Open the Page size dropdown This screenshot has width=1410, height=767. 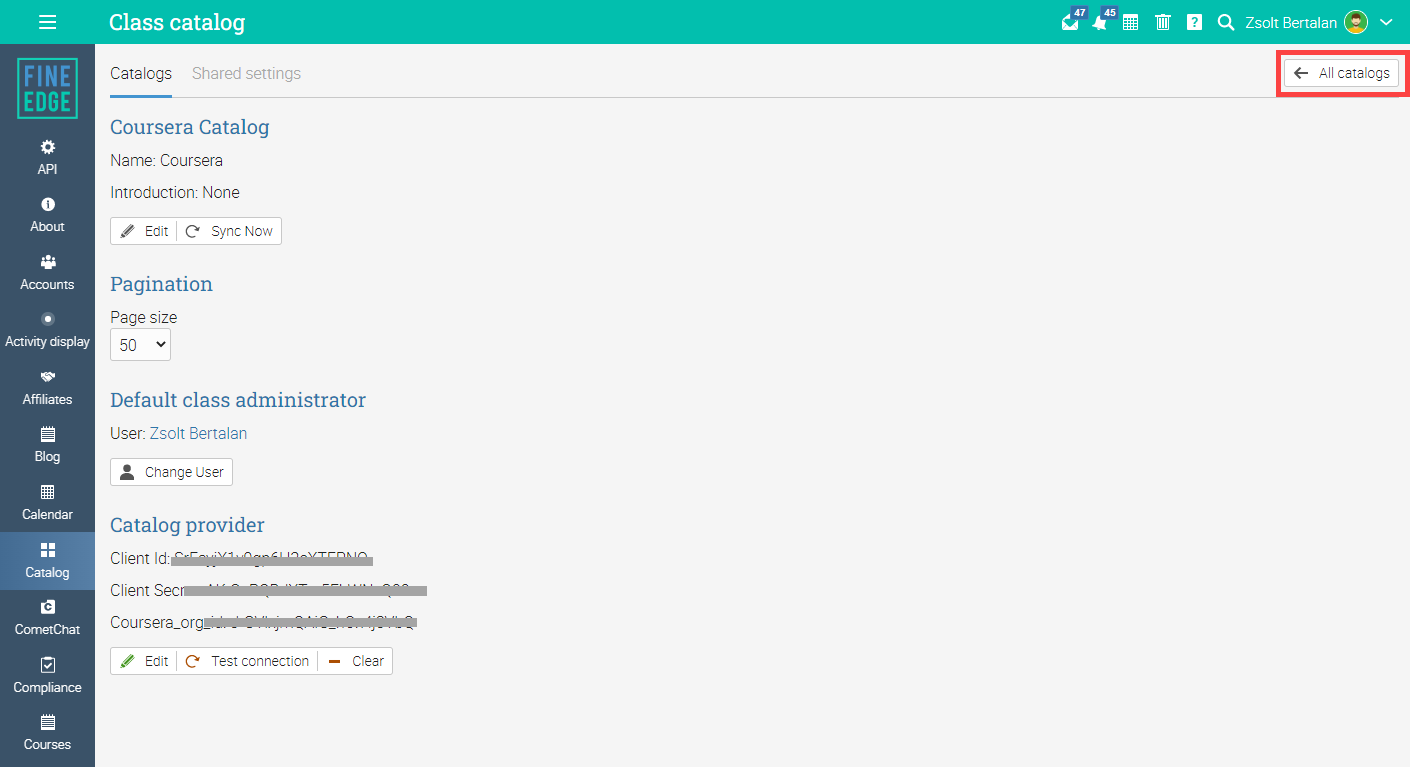point(140,345)
